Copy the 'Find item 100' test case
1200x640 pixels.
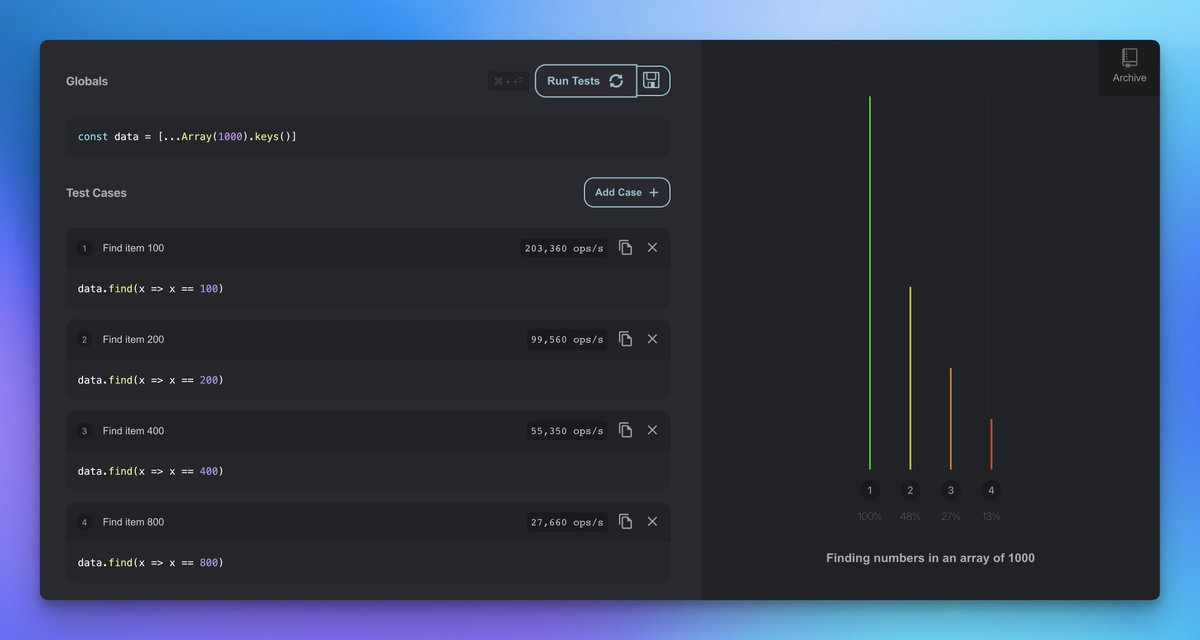tap(625, 247)
